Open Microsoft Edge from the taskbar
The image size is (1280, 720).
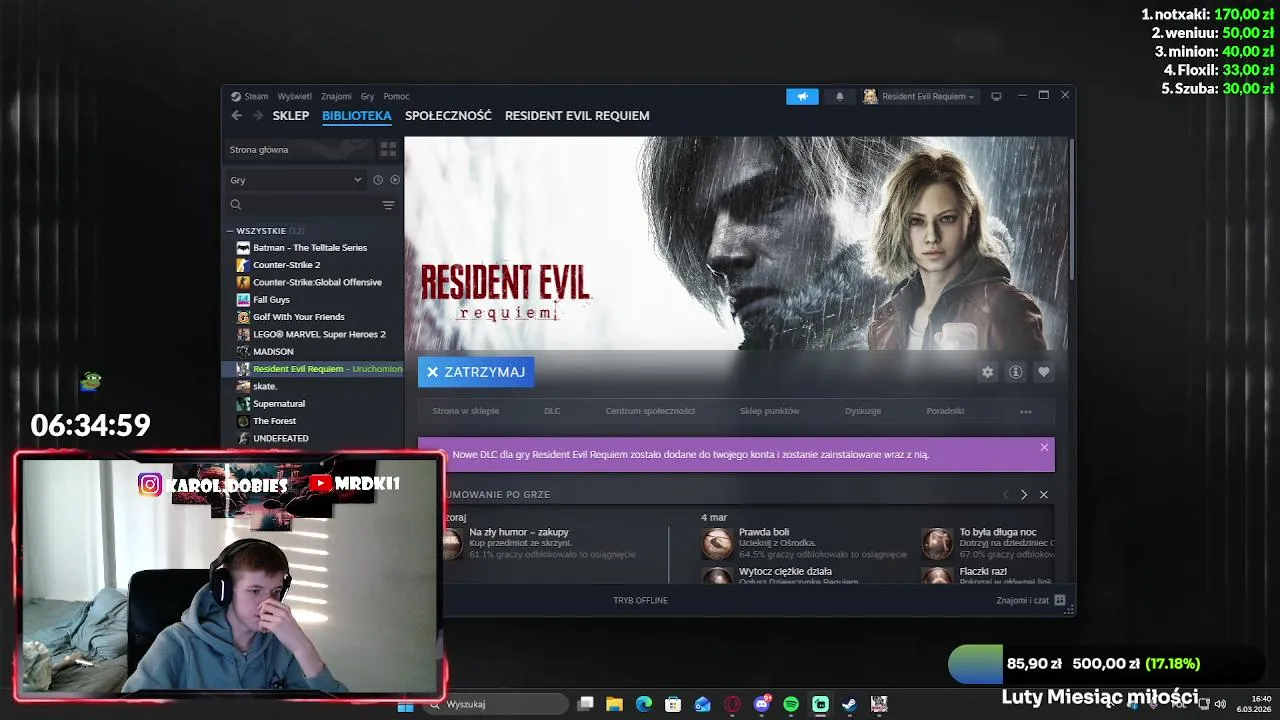(x=644, y=704)
